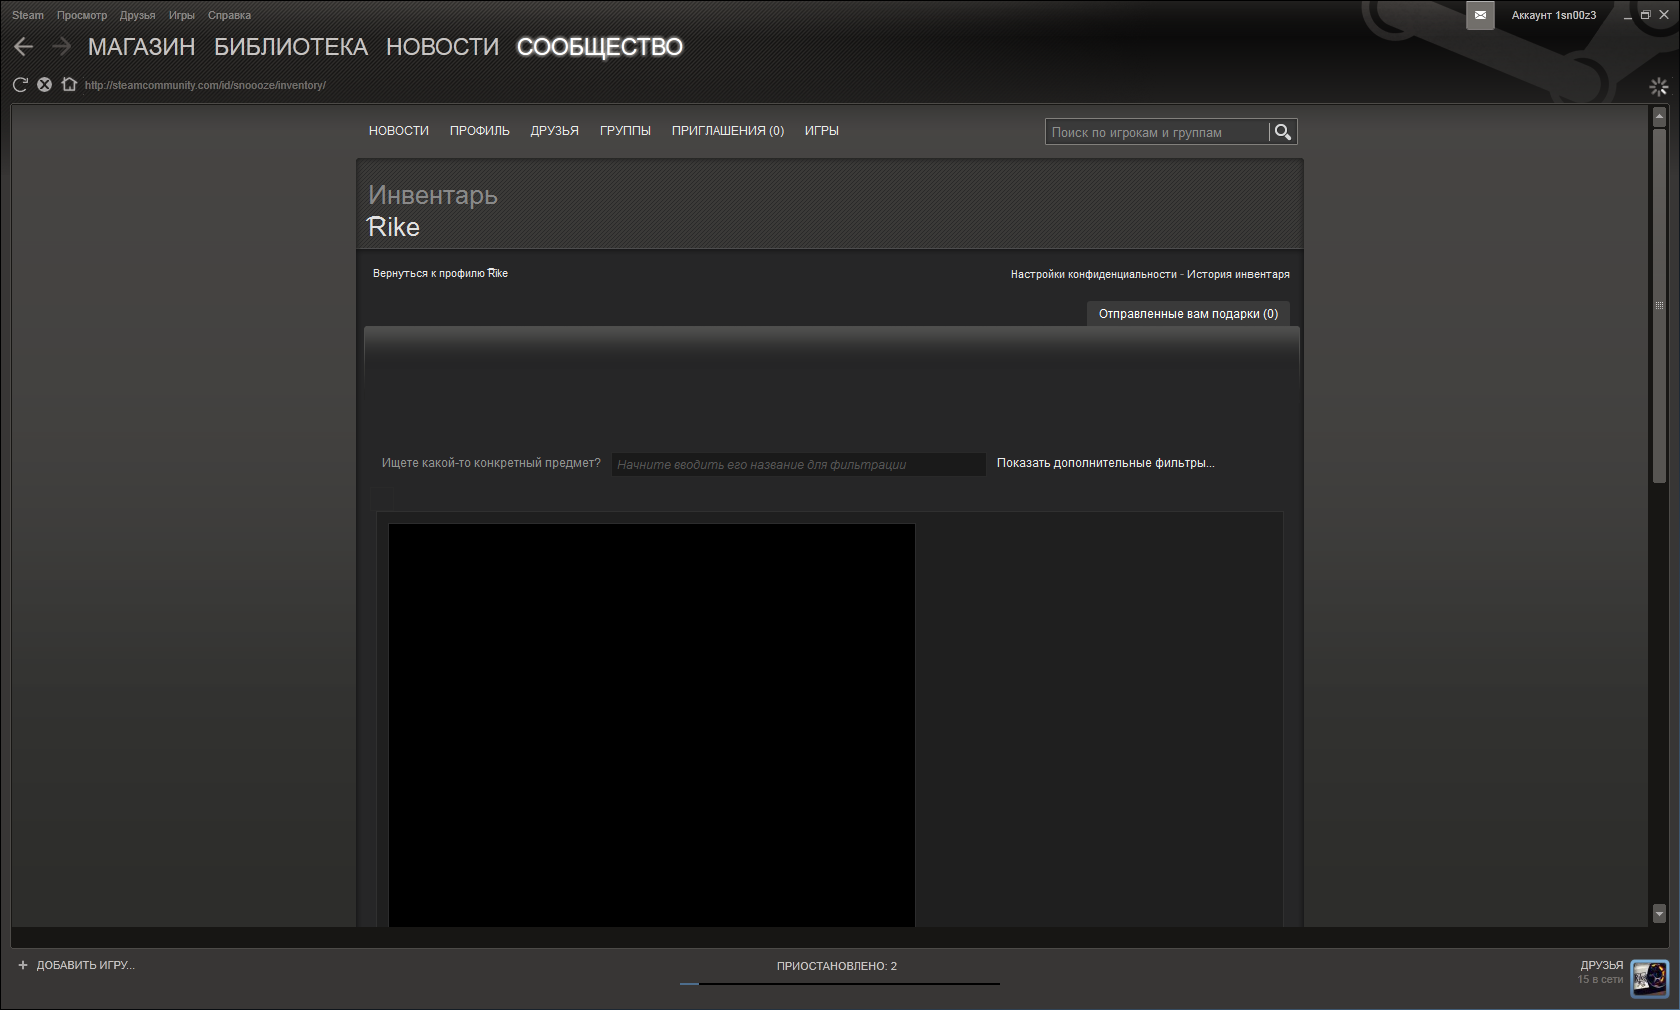Open Отправленные вам подарки (0) tab
The image size is (1680, 1010).
[x=1188, y=314]
